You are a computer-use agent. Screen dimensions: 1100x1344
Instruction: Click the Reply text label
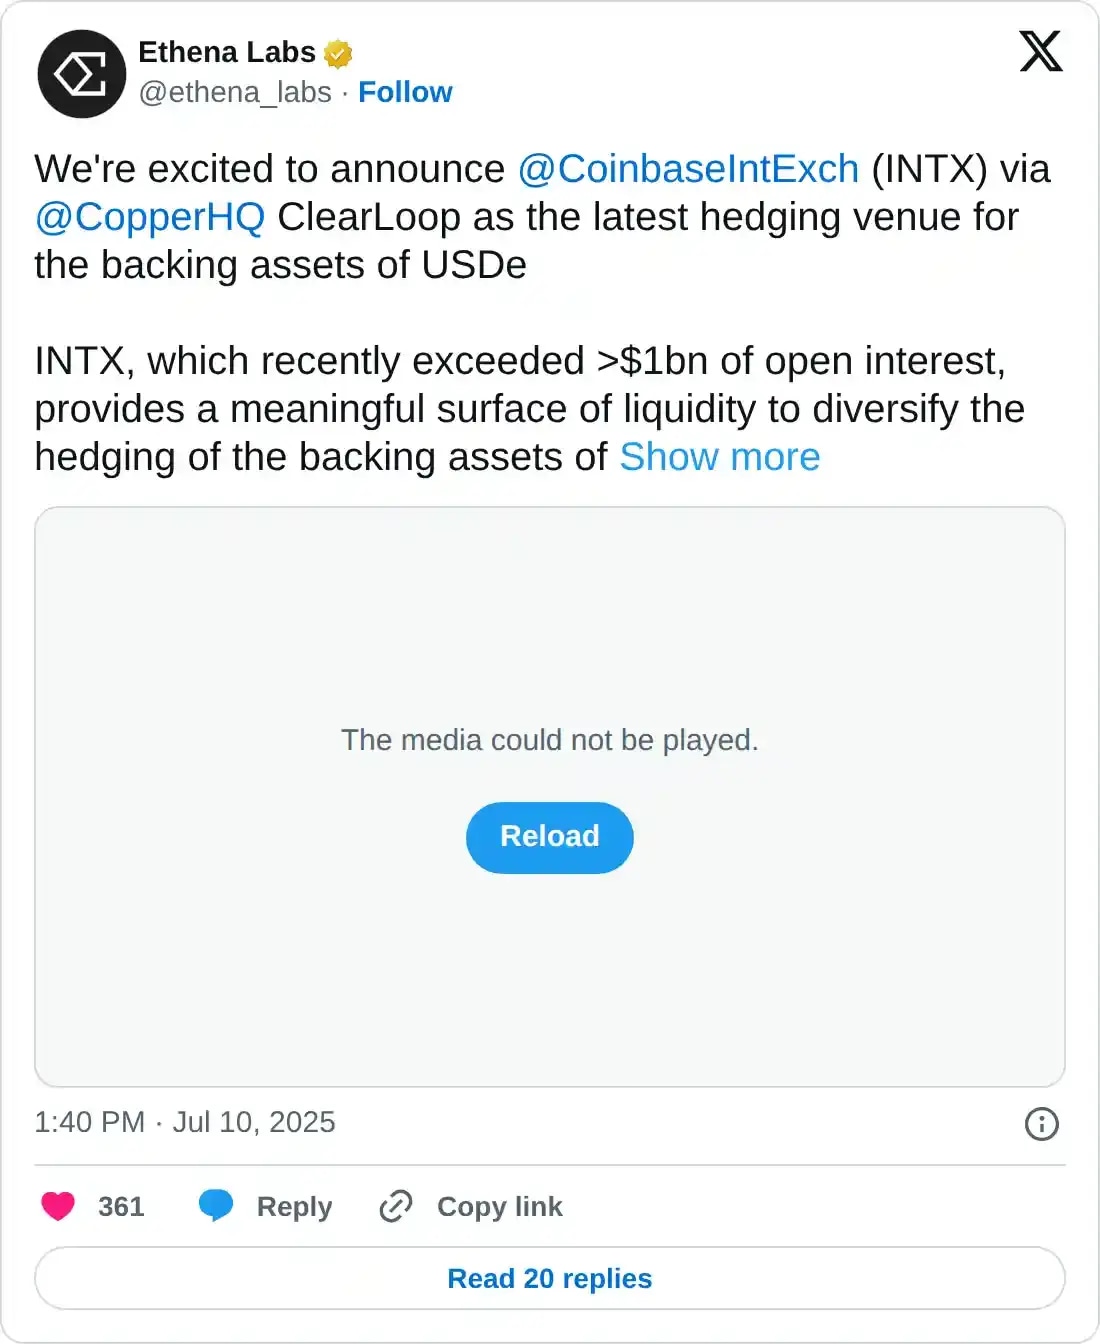click(293, 1207)
